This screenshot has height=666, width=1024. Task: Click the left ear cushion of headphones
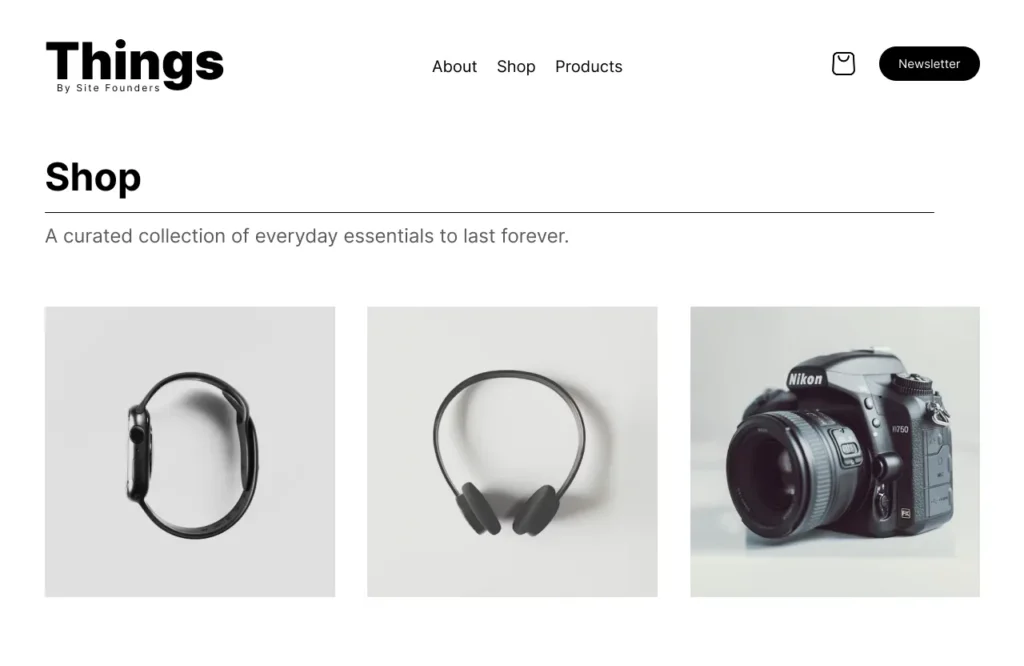click(480, 507)
